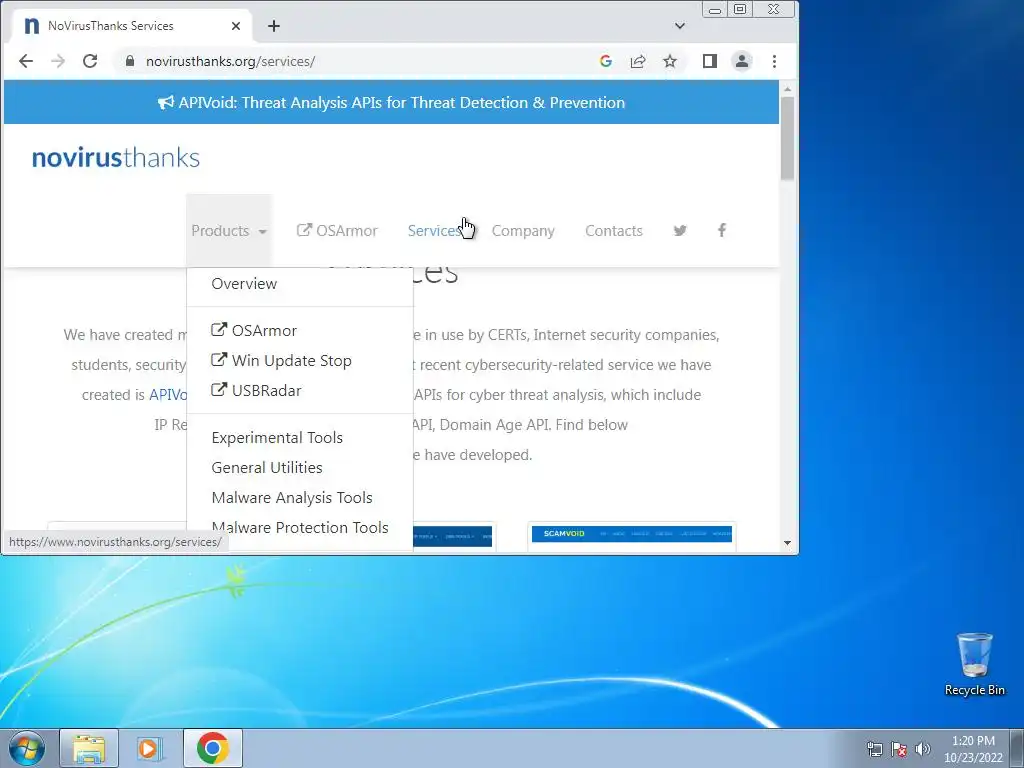The height and width of the screenshot is (768, 1024).
Task: Click the Show desktop strip by the clock
Action: pyautogui.click(x=1017, y=748)
